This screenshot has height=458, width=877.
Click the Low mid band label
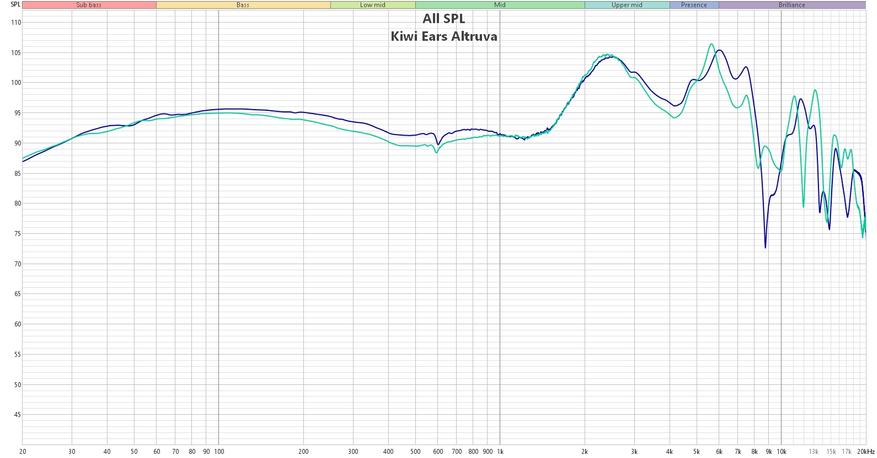[x=373, y=5]
